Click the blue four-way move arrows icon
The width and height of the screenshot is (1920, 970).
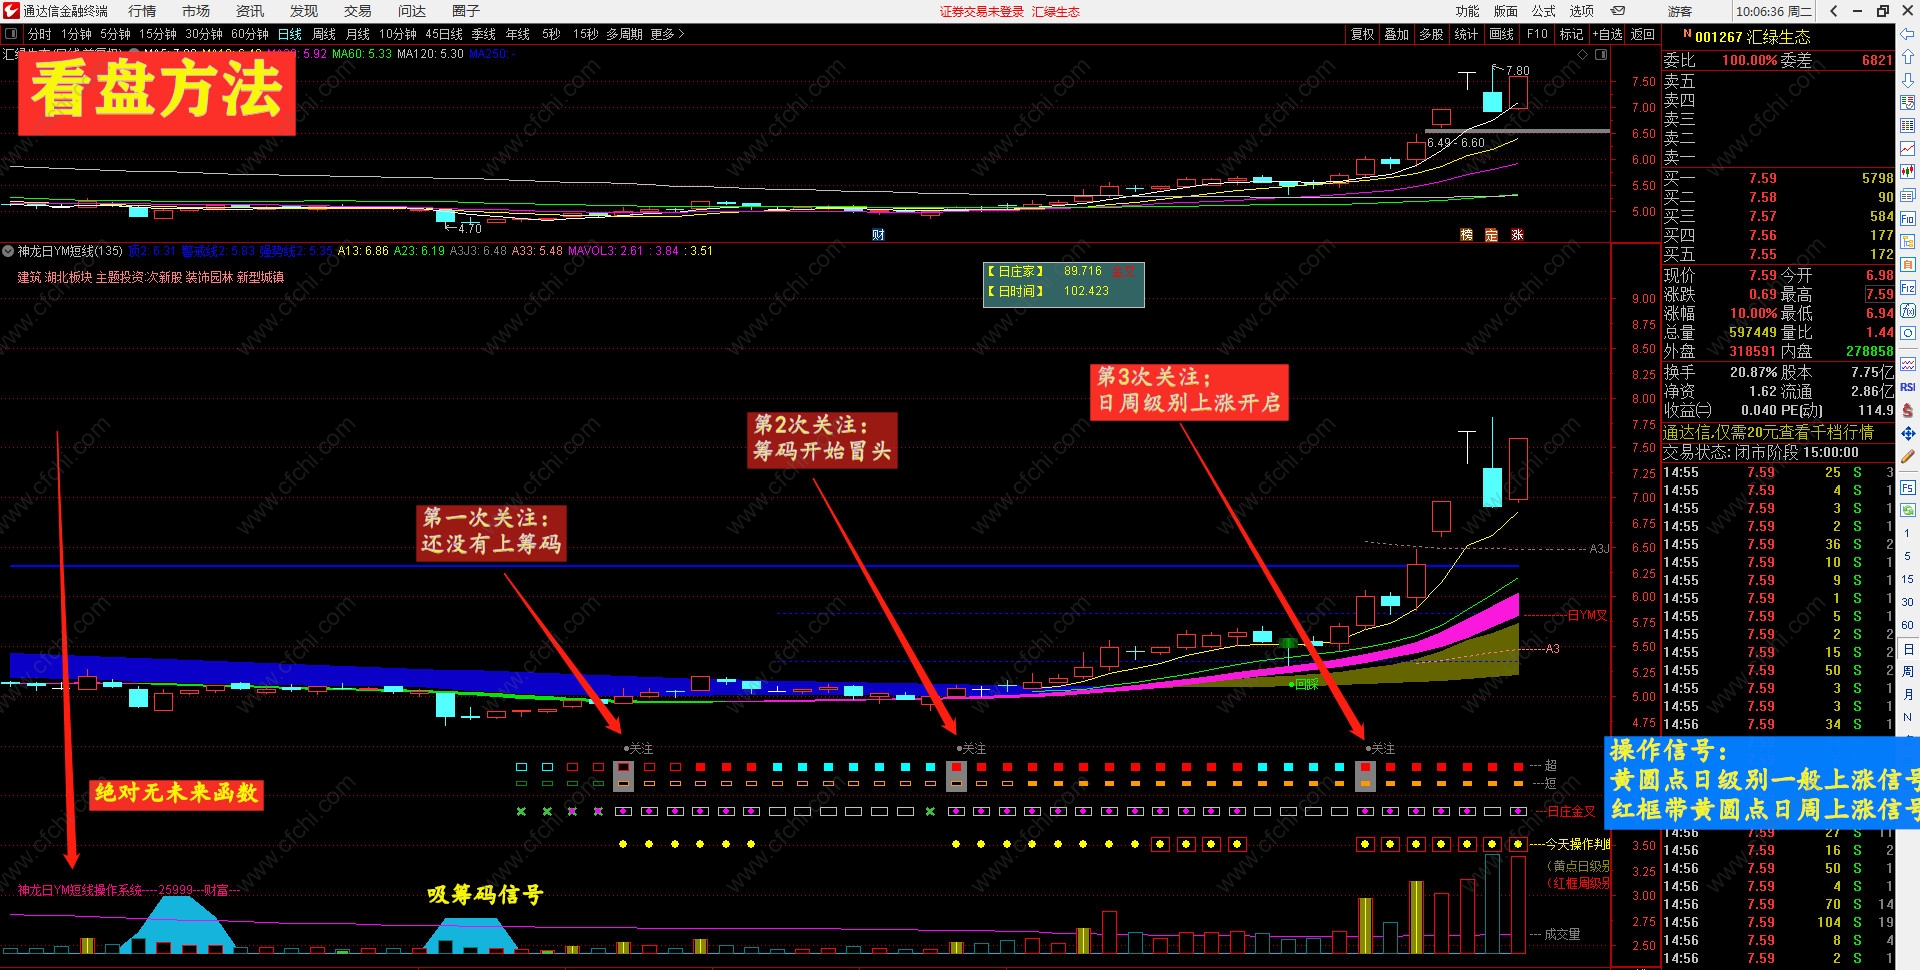(x=1908, y=433)
